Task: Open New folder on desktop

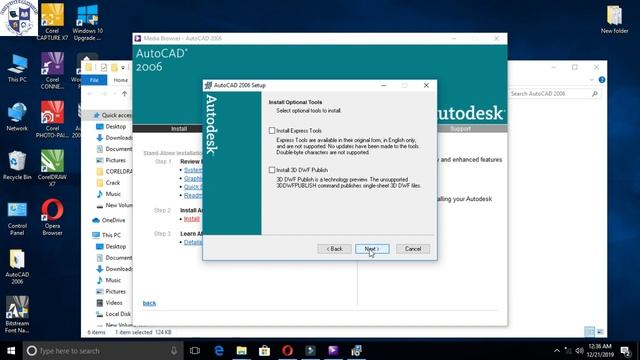Action: click(x=614, y=19)
